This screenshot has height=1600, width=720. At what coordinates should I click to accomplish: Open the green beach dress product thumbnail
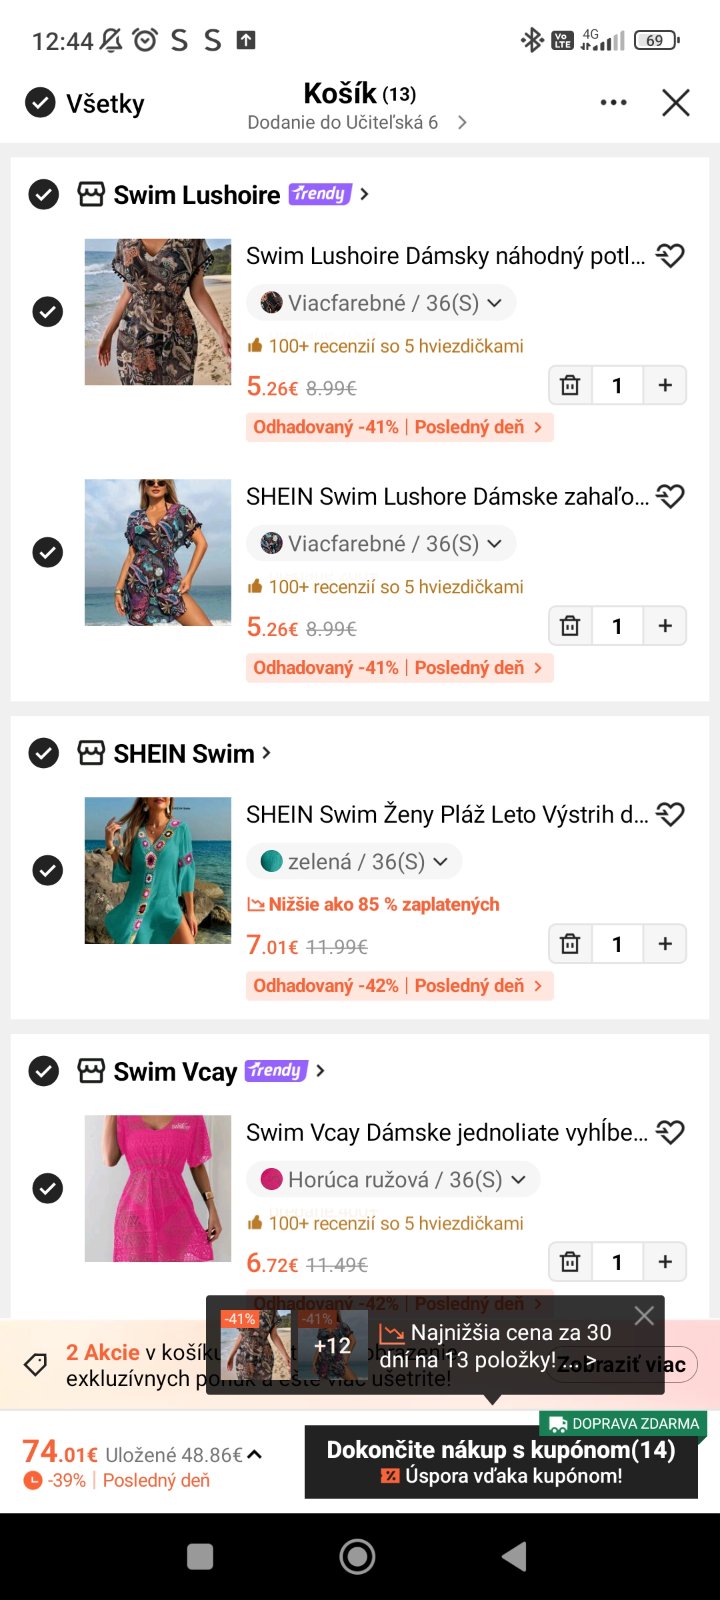coord(158,870)
